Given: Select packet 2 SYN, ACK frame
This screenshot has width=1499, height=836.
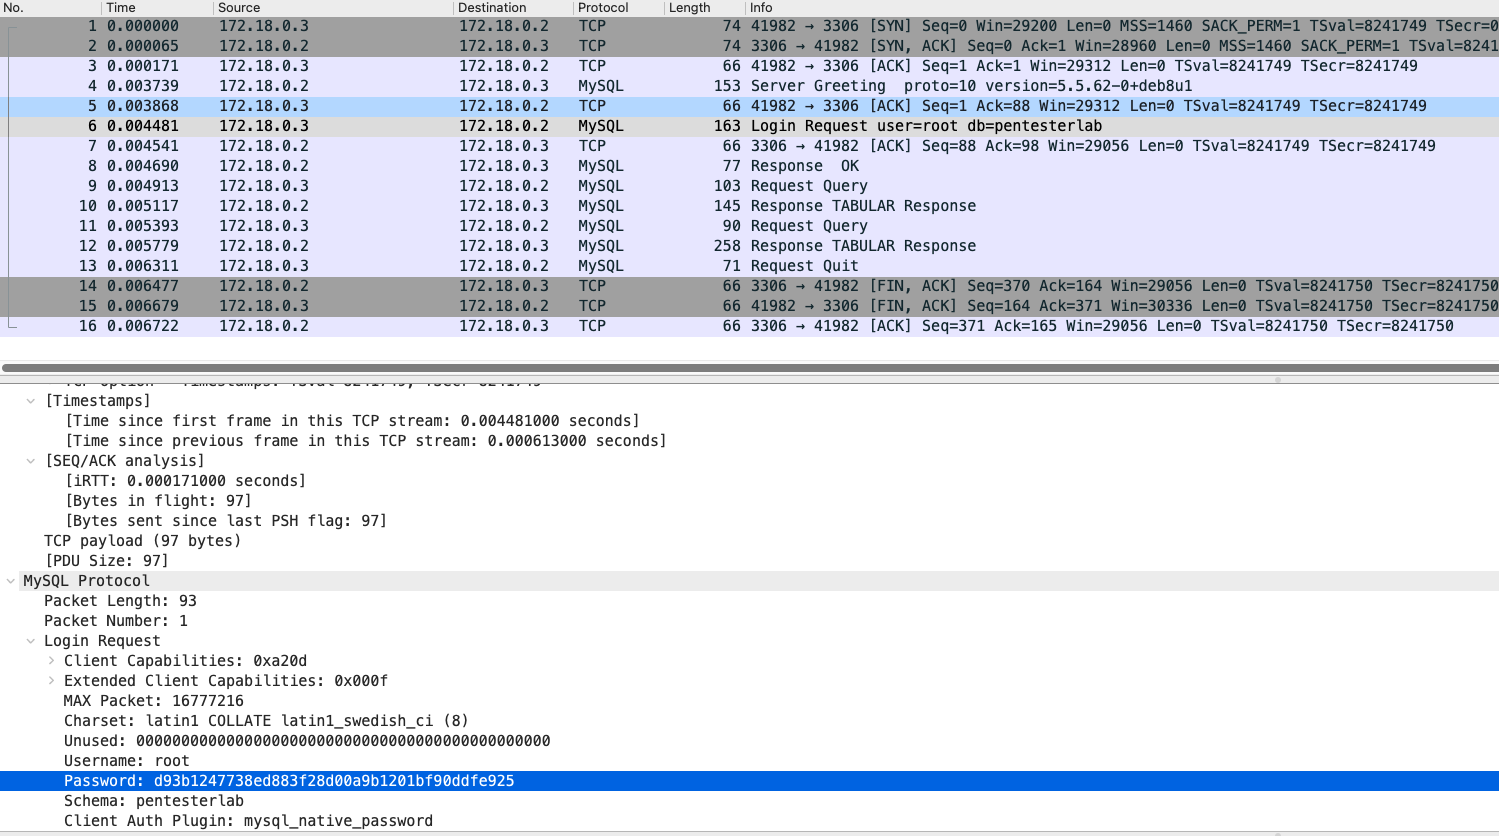Looking at the screenshot, I should tap(749, 46).
